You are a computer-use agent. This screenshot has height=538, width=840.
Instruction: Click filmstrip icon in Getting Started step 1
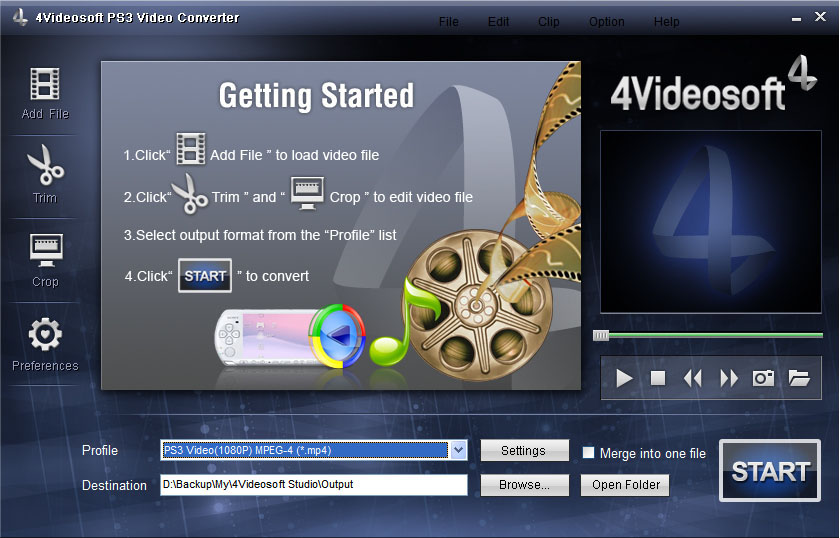coord(191,149)
